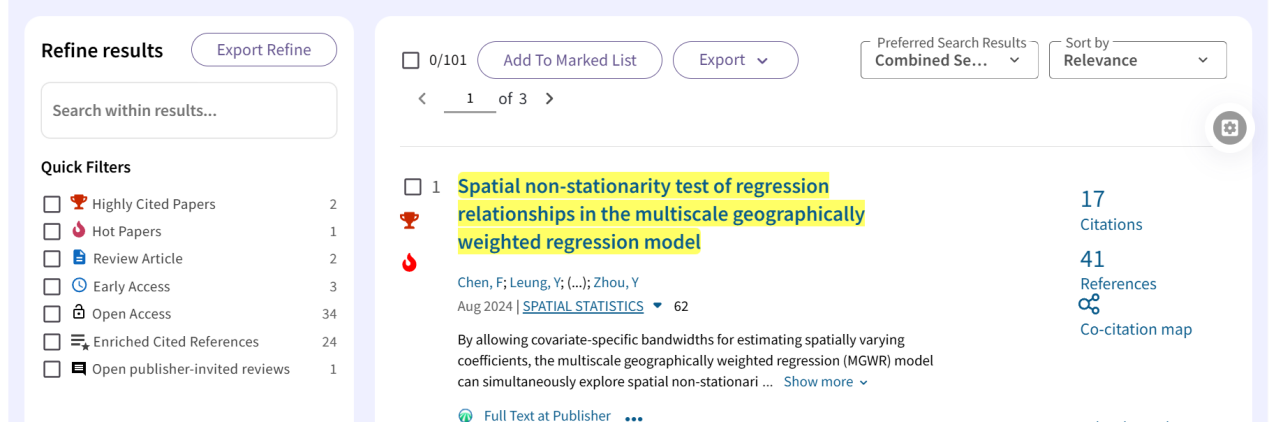Click the floating settings gear icon

pos(1229,128)
